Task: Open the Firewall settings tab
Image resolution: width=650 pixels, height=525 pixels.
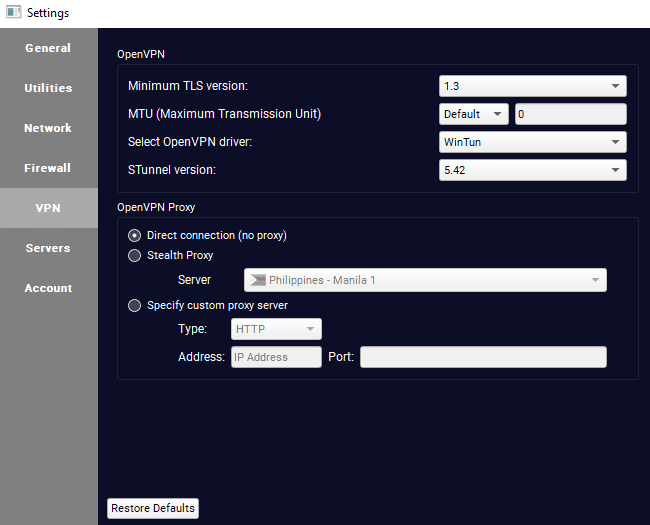Action: pos(48,168)
